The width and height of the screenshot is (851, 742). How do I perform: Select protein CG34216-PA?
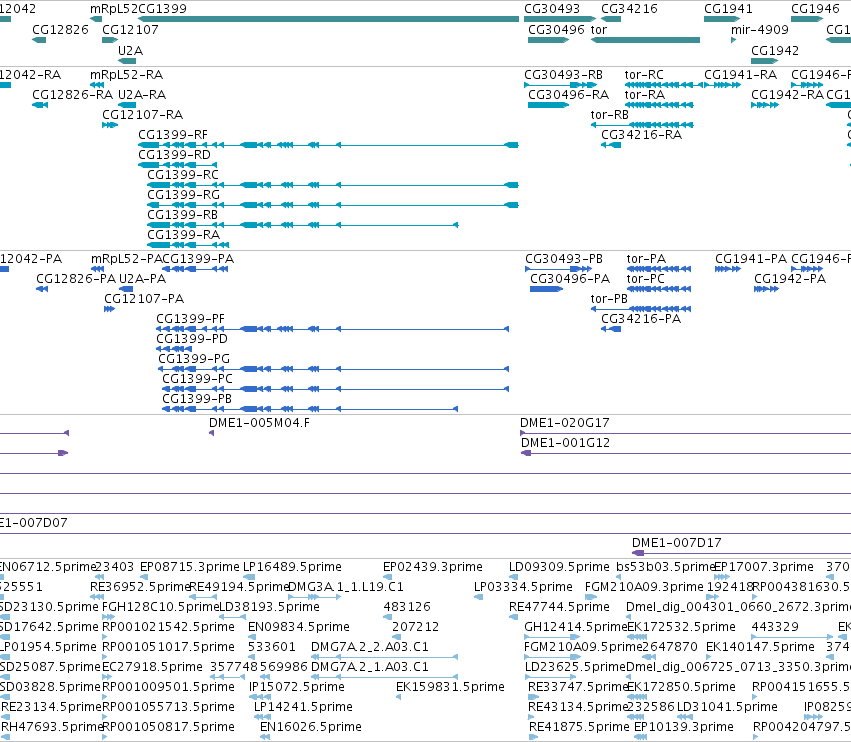[641, 319]
